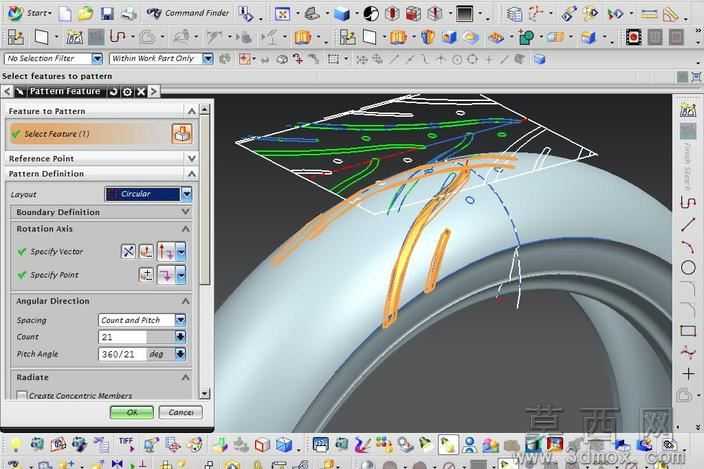Collapse the Radiate section
Image resolution: width=704 pixels, height=469 pixels.
point(185,377)
